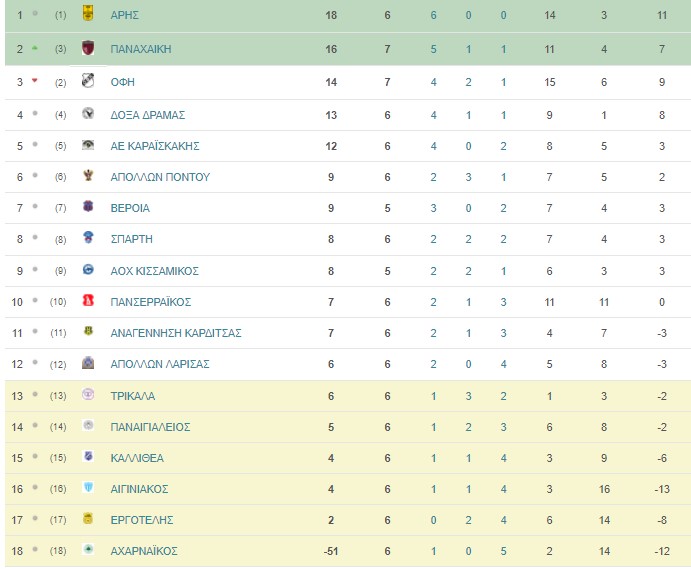Click the ΑΡΗΣ team crest icon
The height and width of the screenshot is (569, 691).
(88, 13)
